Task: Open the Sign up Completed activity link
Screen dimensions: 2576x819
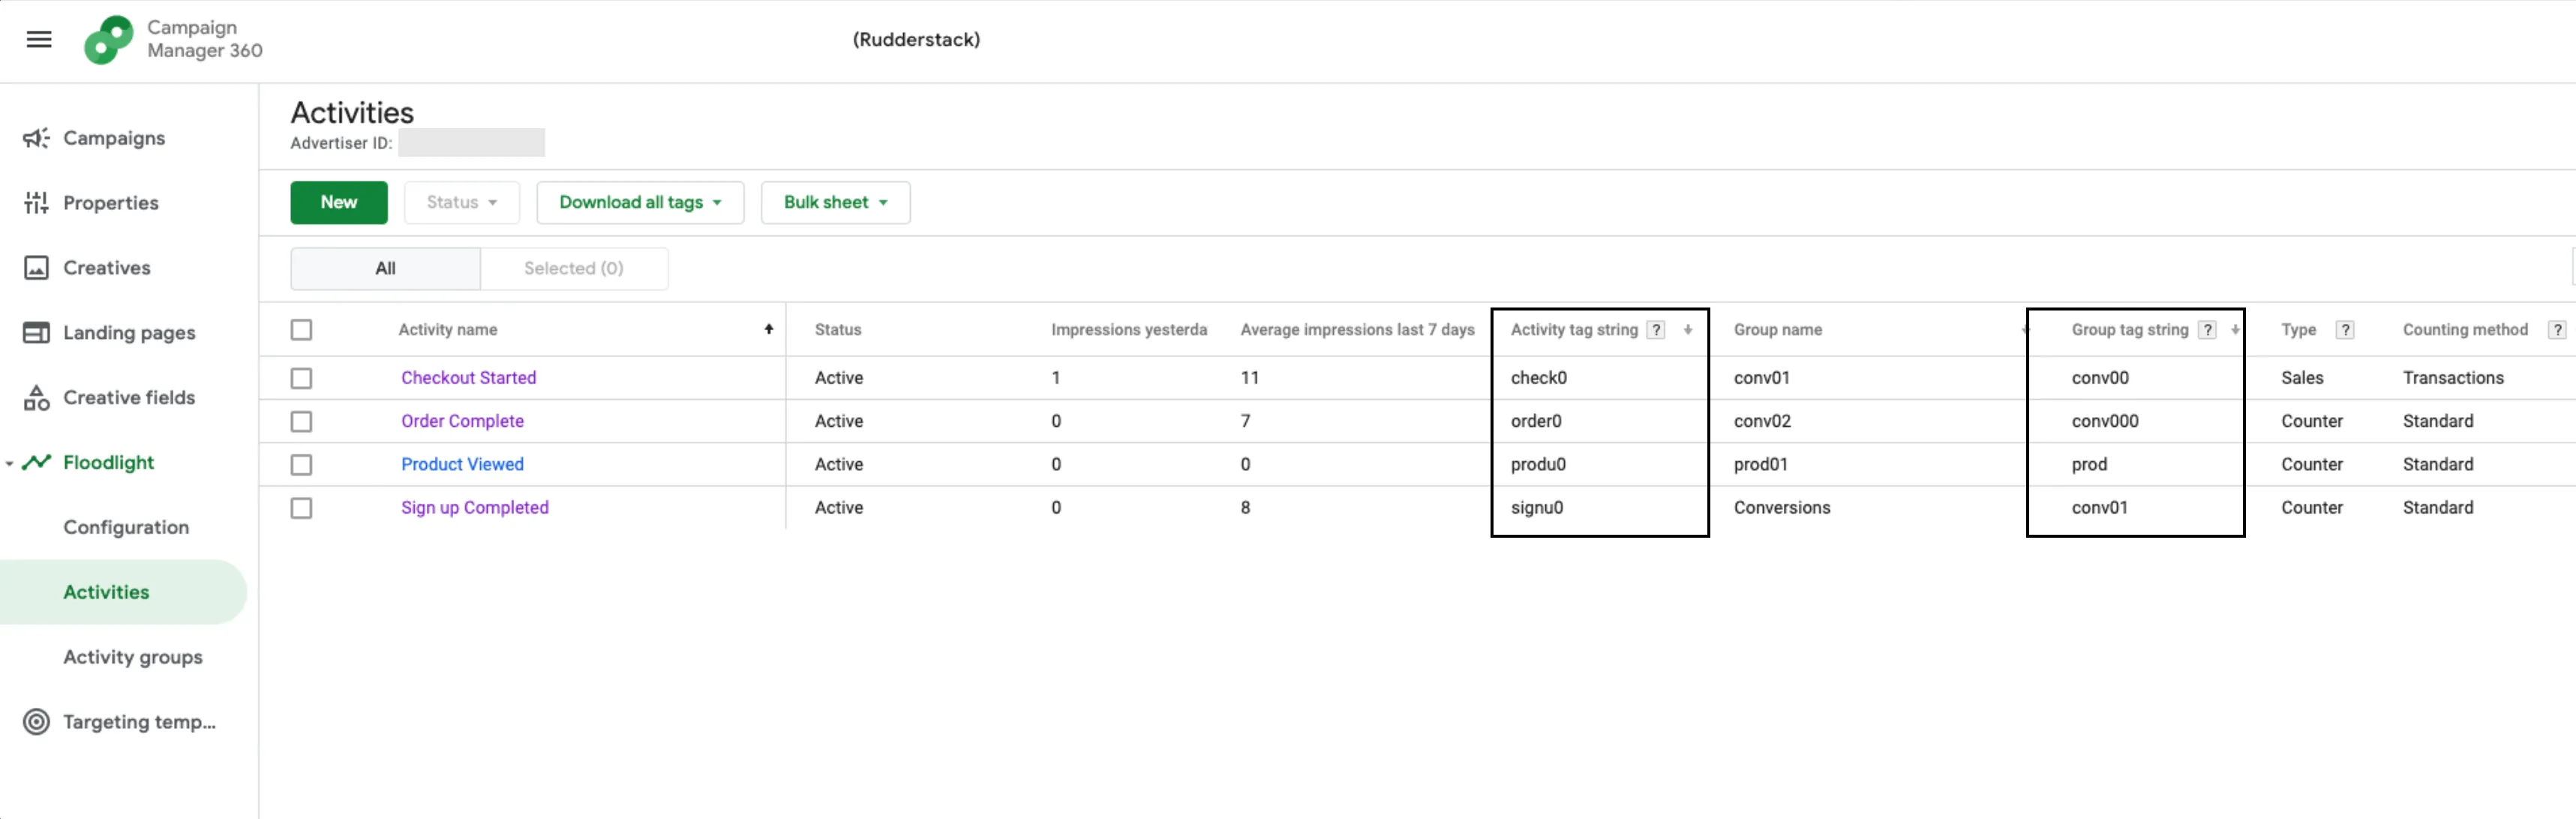Action: 475,508
